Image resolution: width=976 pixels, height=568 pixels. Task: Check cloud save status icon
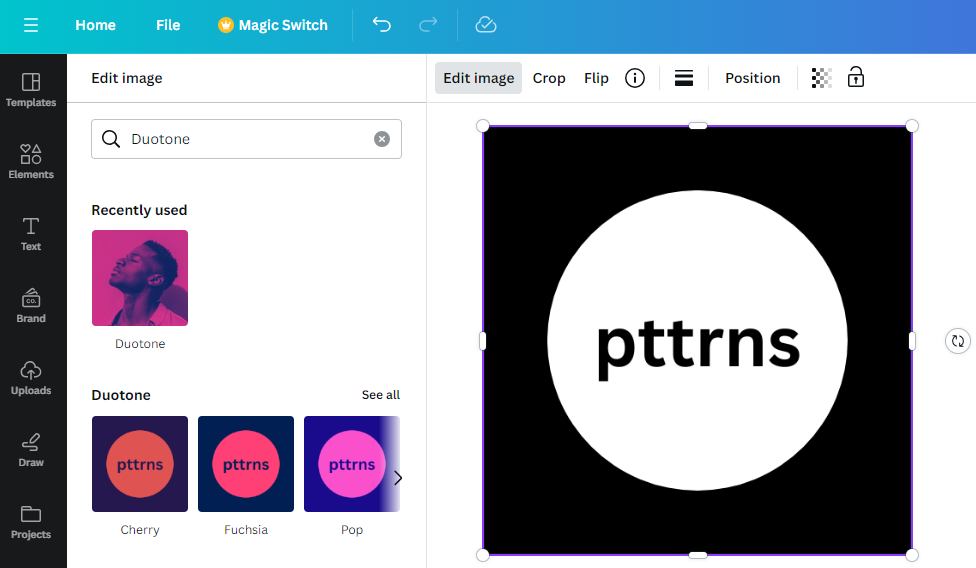(x=486, y=25)
